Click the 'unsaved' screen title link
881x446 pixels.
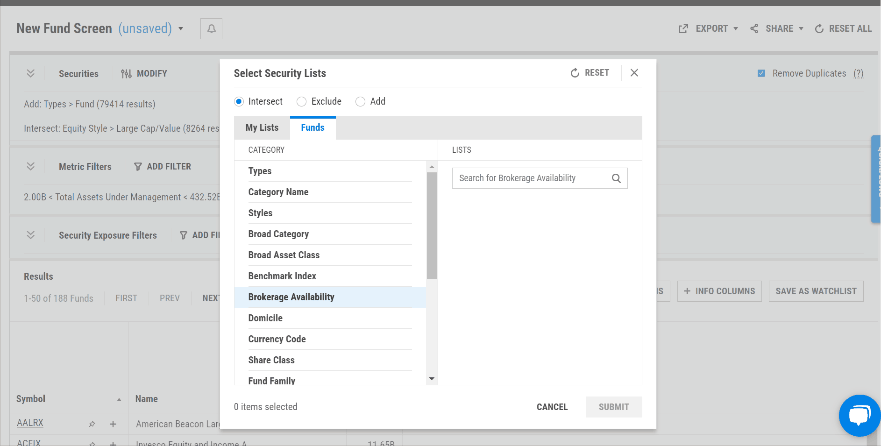[145, 29]
